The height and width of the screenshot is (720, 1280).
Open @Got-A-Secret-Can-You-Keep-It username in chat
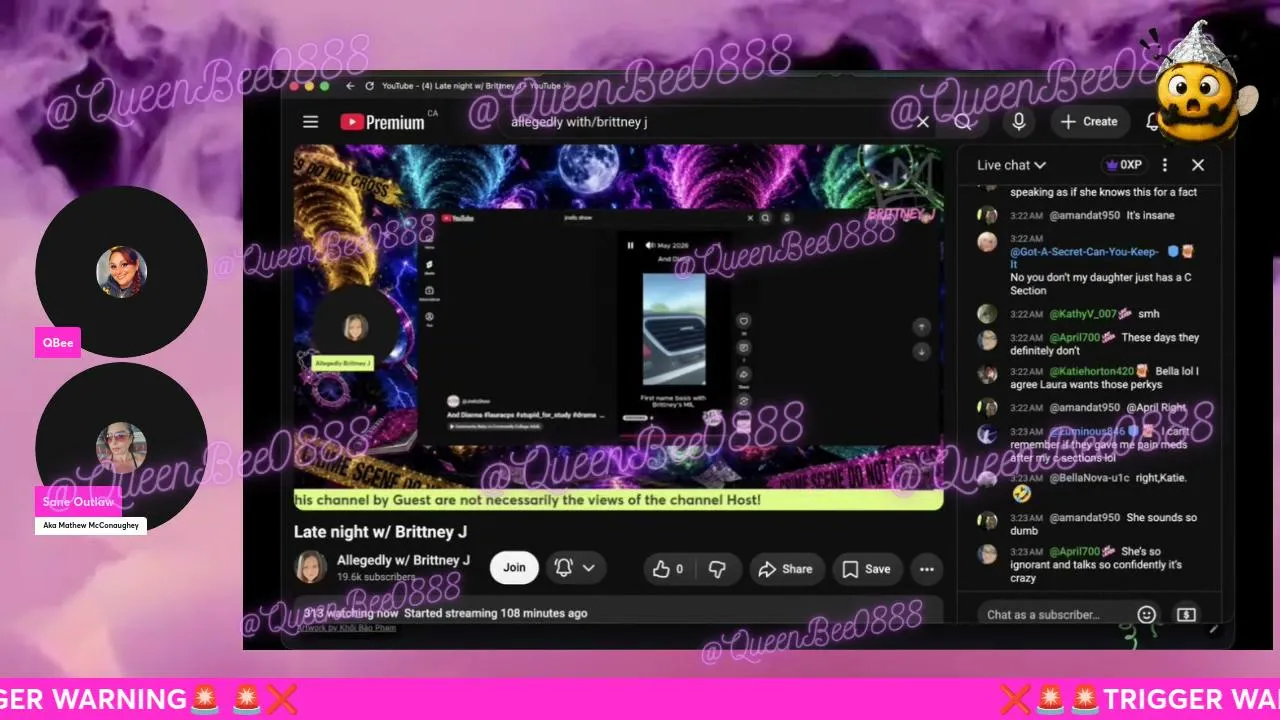[1084, 258]
